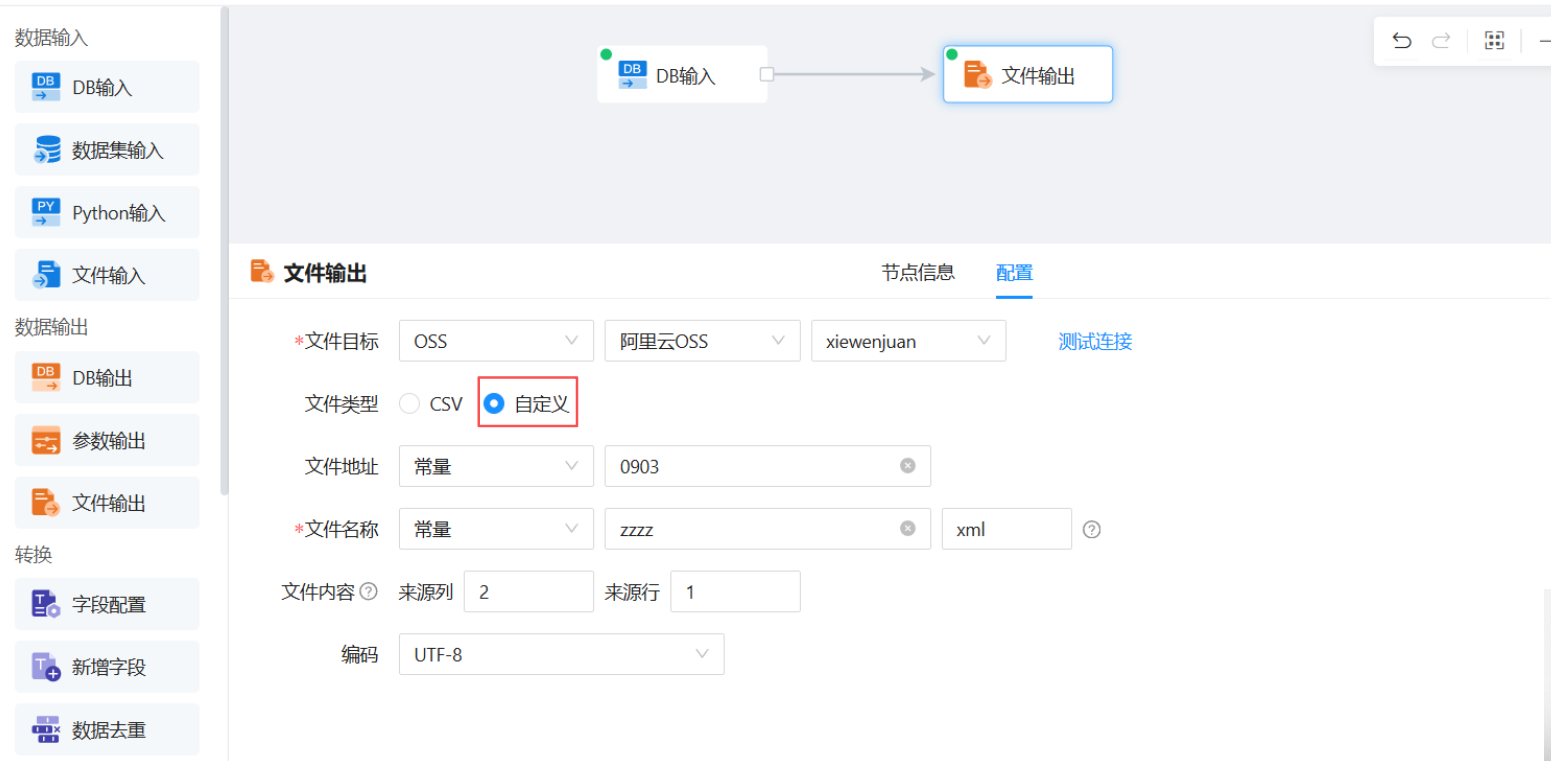Clear the 0903 file address field
1551x761 pixels.
tap(907, 465)
